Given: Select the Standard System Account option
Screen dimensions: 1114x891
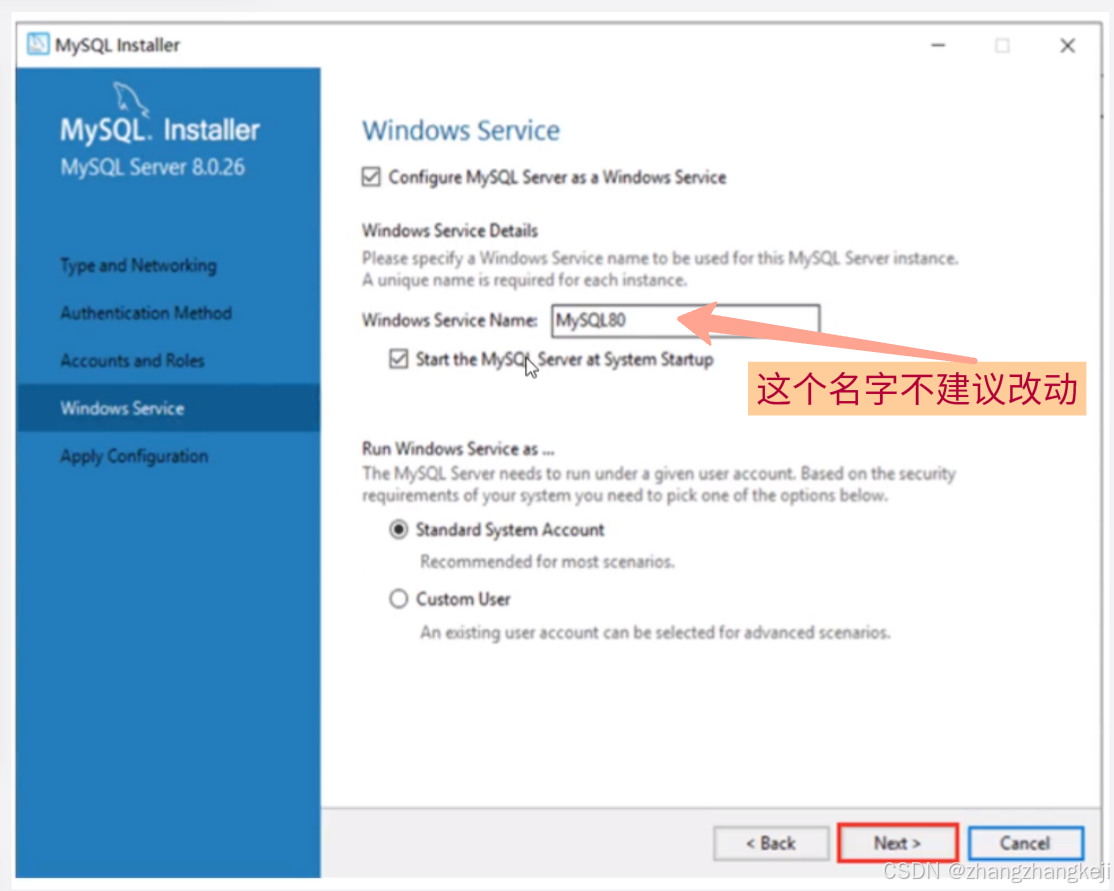Looking at the screenshot, I should click(399, 529).
